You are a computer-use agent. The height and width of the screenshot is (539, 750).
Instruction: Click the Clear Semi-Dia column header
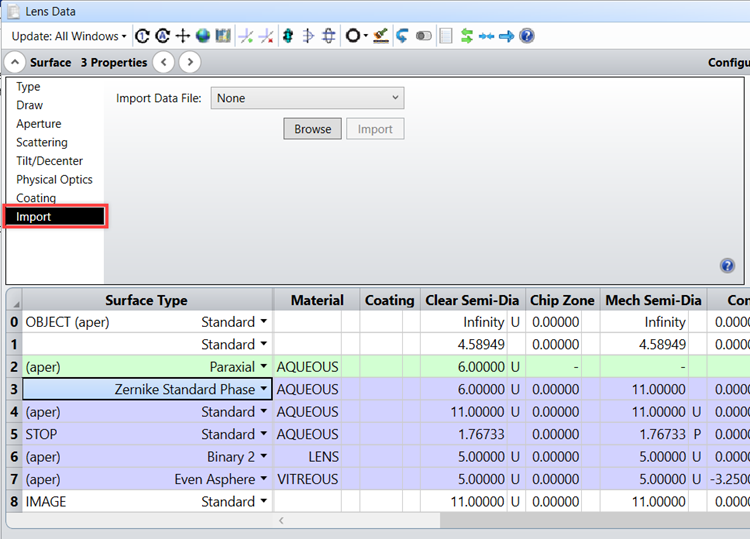[473, 300]
